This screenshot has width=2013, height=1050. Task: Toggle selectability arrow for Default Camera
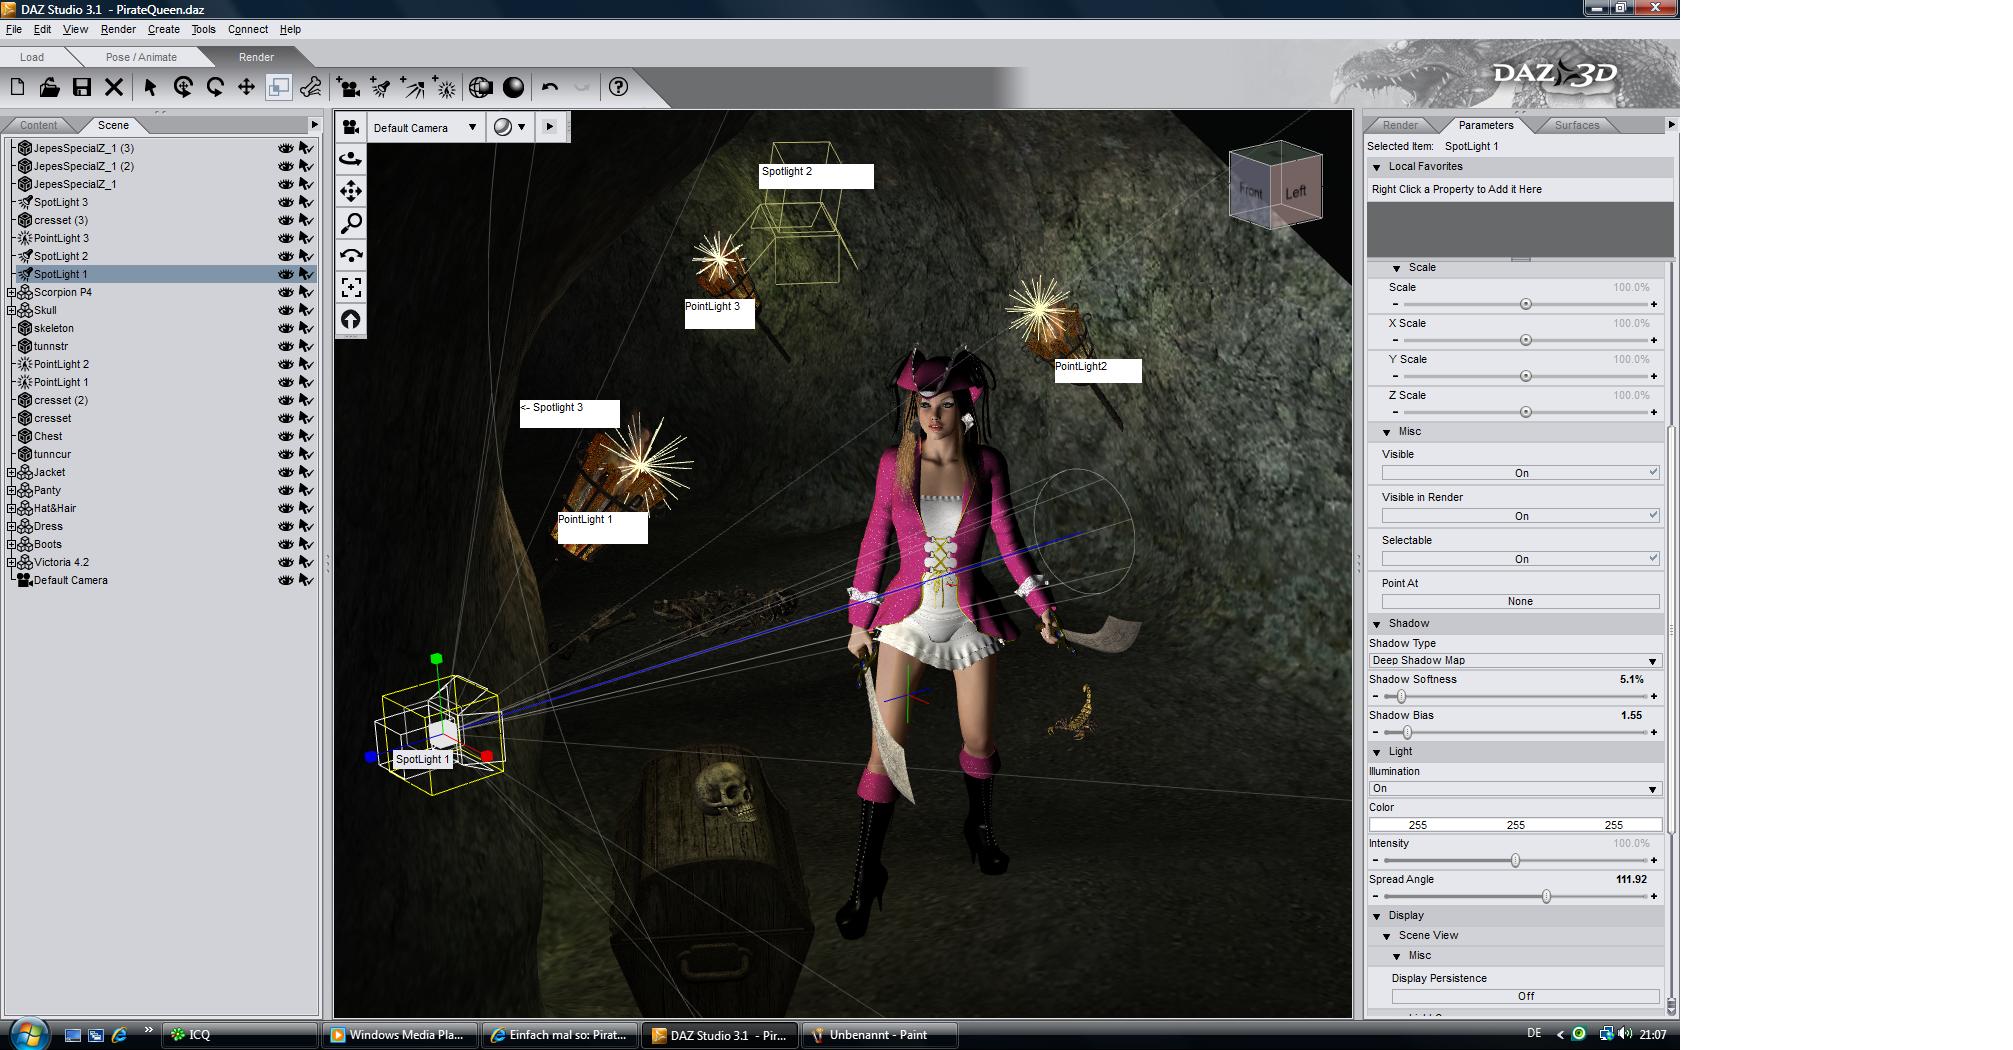coord(306,580)
